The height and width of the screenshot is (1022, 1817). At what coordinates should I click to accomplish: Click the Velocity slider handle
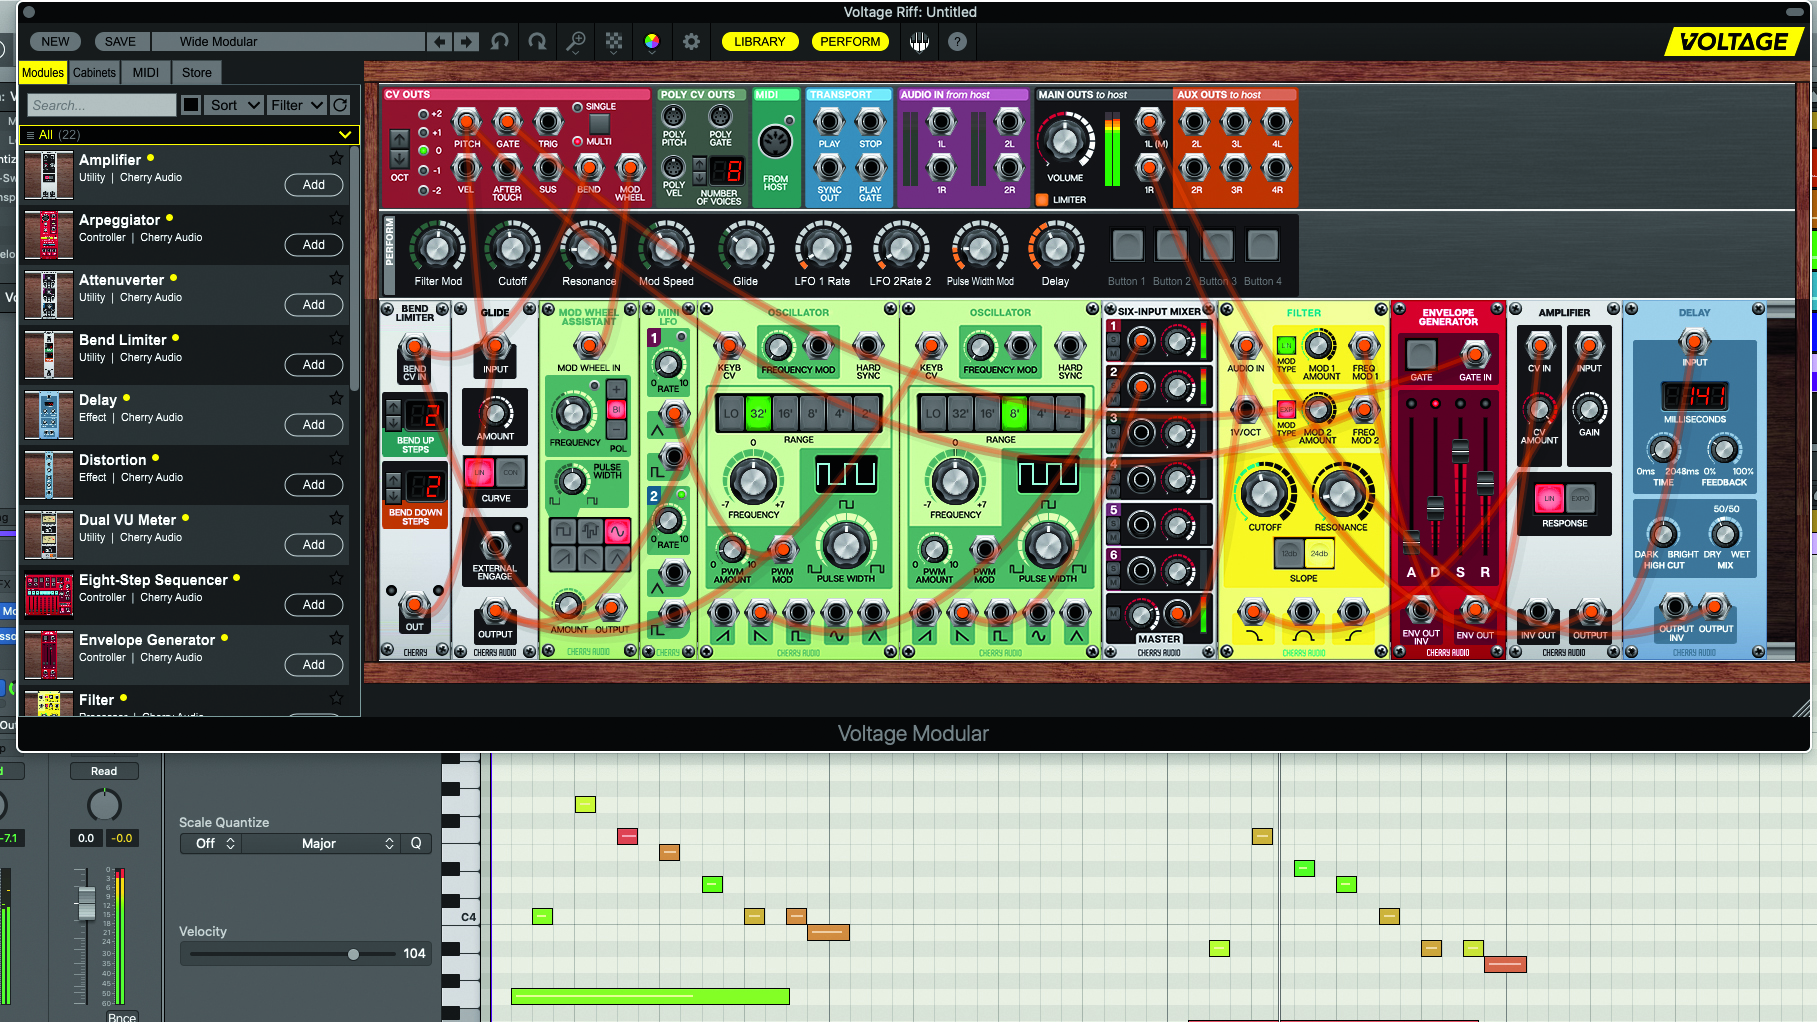point(353,954)
